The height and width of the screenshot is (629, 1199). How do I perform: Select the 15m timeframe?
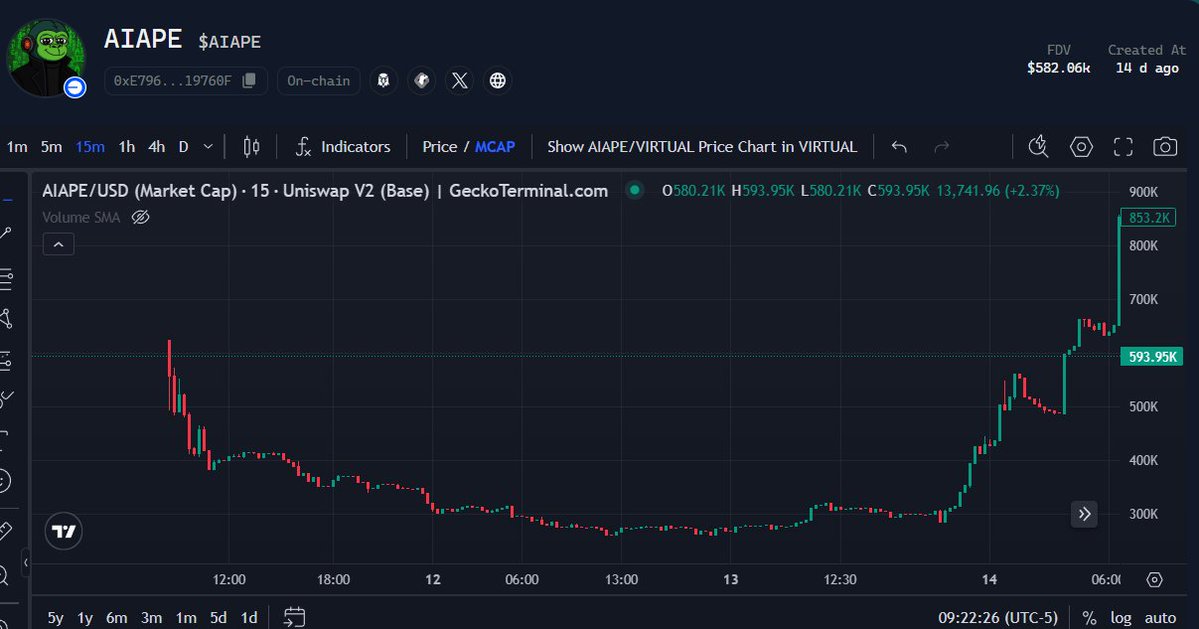89,147
